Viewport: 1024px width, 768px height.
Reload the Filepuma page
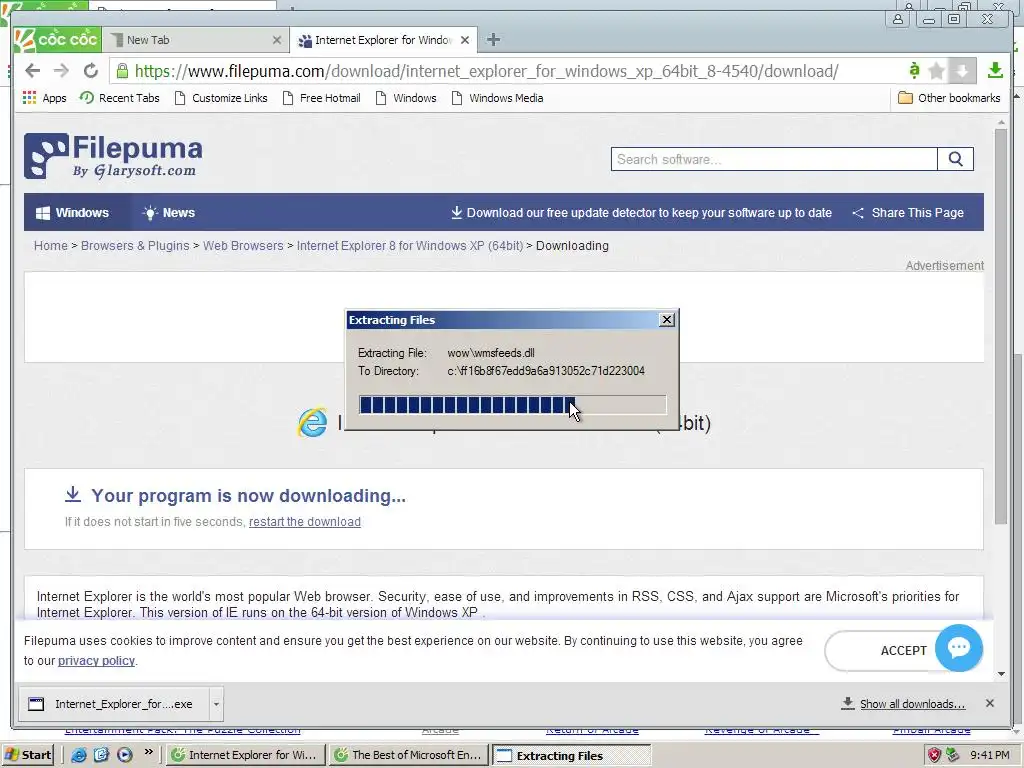tap(91, 71)
